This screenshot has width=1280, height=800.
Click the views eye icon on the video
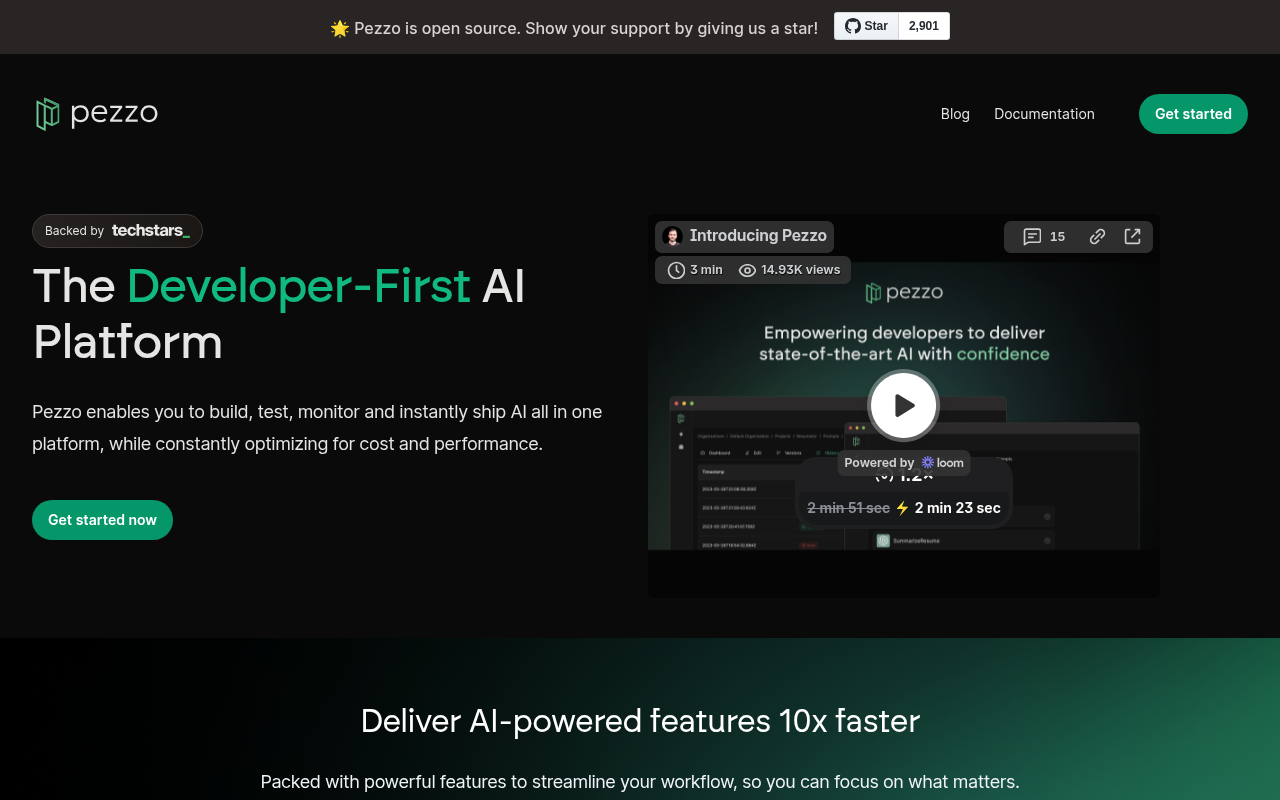pos(747,269)
